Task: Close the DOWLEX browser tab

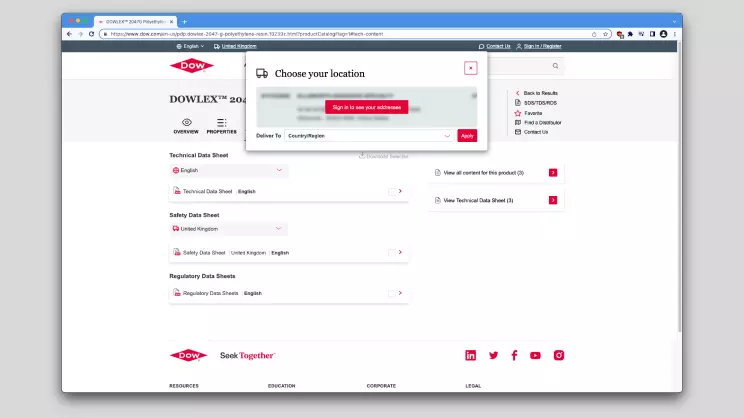Action: click(x=172, y=22)
